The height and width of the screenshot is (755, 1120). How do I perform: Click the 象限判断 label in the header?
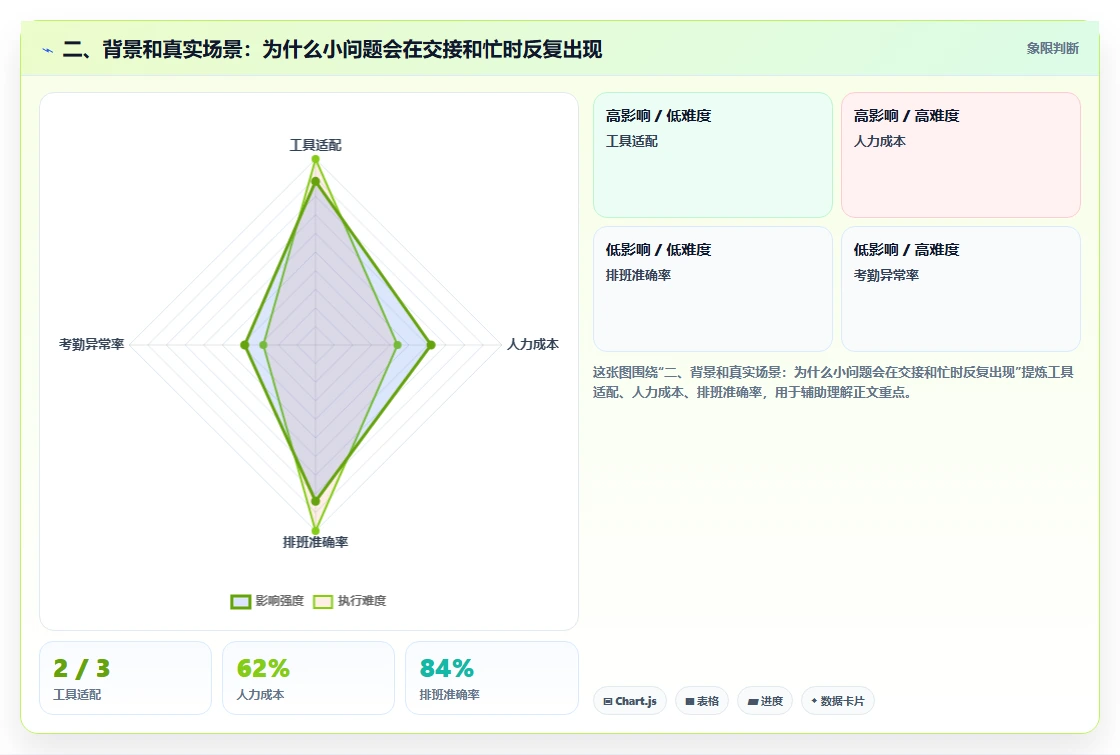pos(1052,48)
